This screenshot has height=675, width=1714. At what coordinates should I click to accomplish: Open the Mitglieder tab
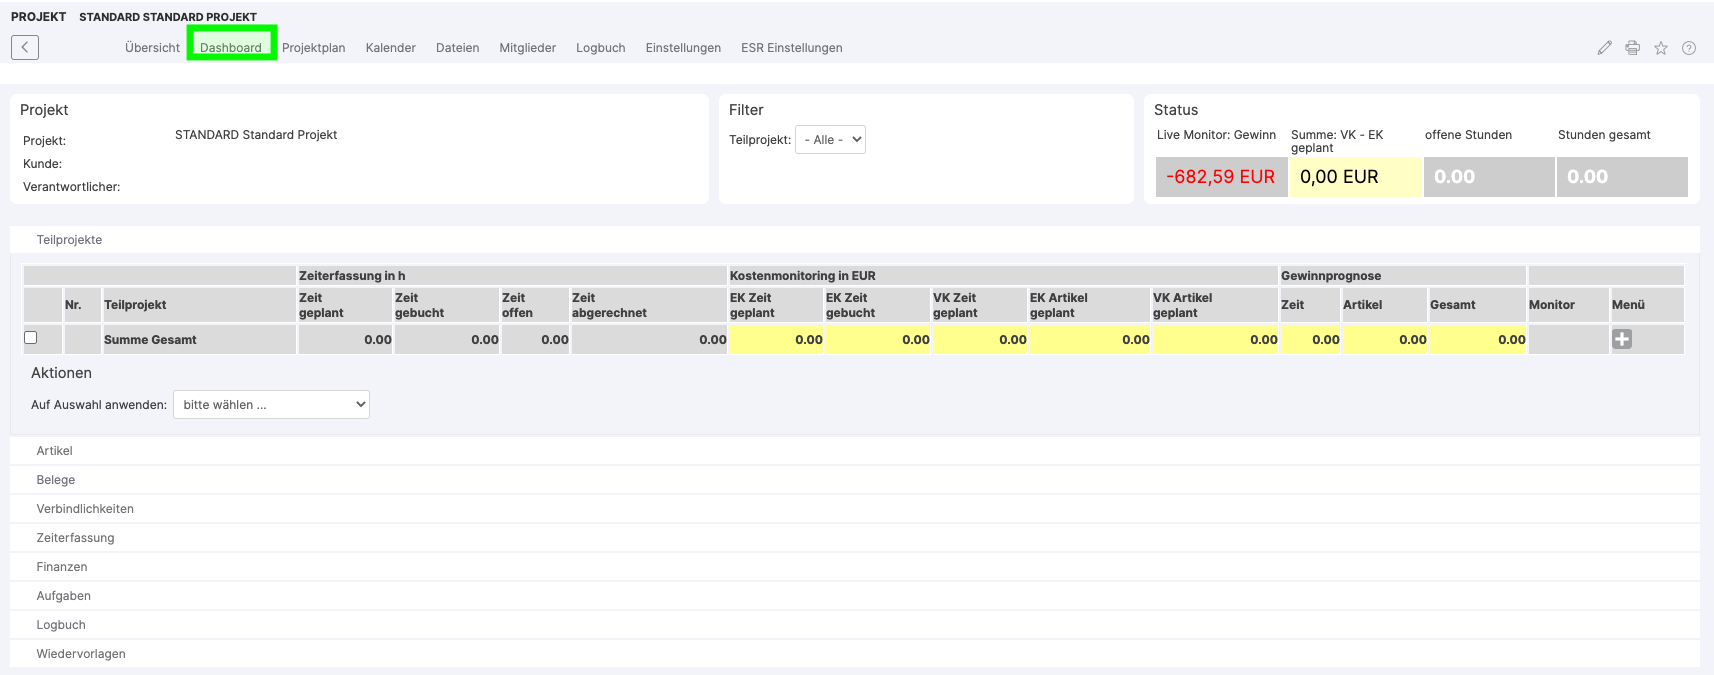coord(527,48)
